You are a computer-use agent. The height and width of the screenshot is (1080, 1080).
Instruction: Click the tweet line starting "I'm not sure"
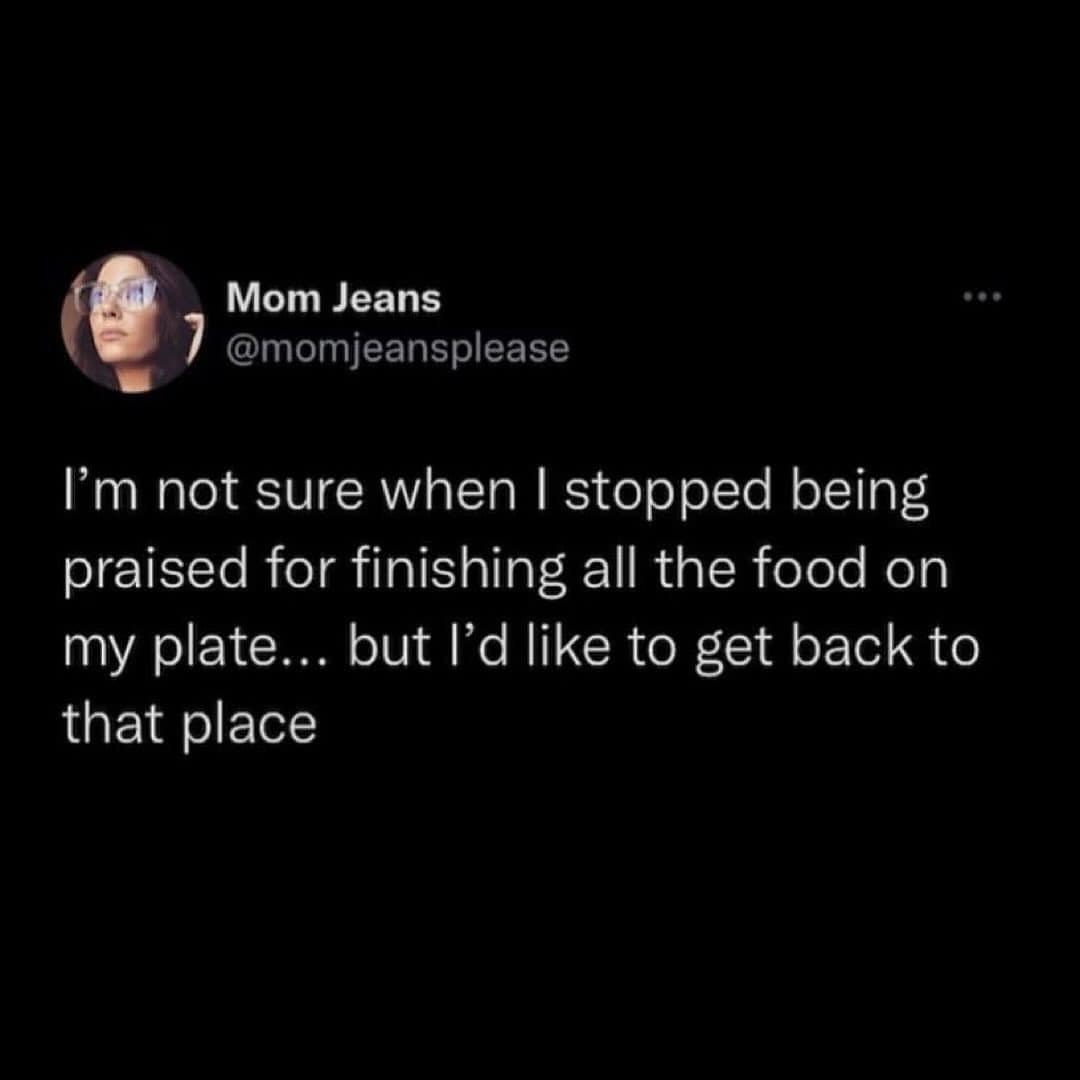[496, 493]
